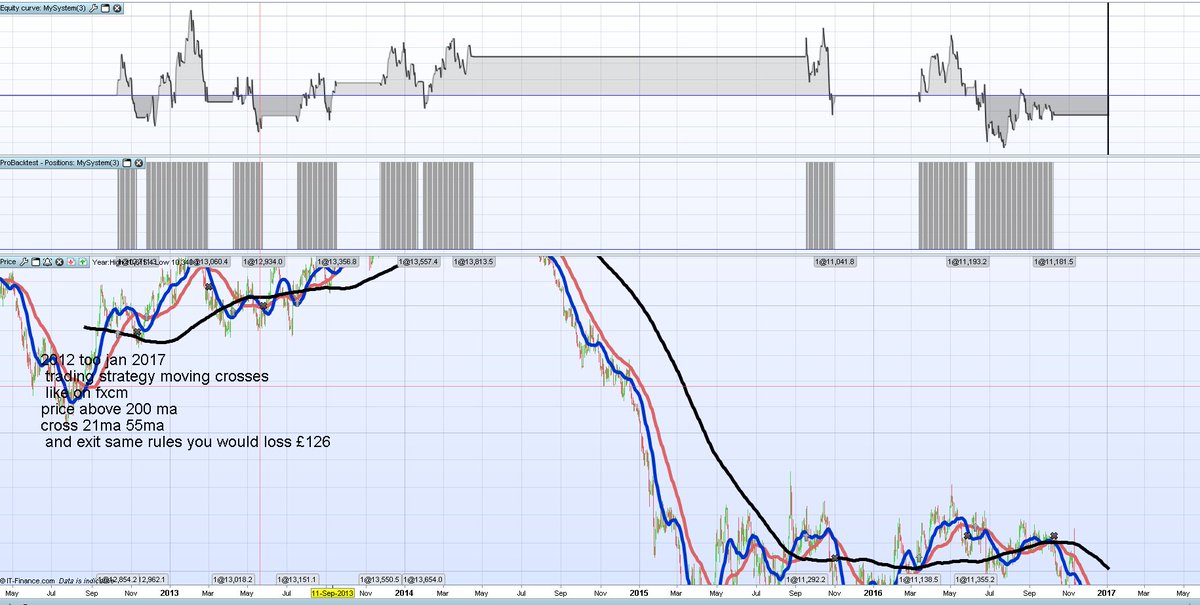Detach the Equity curve panel window icon

105,7
